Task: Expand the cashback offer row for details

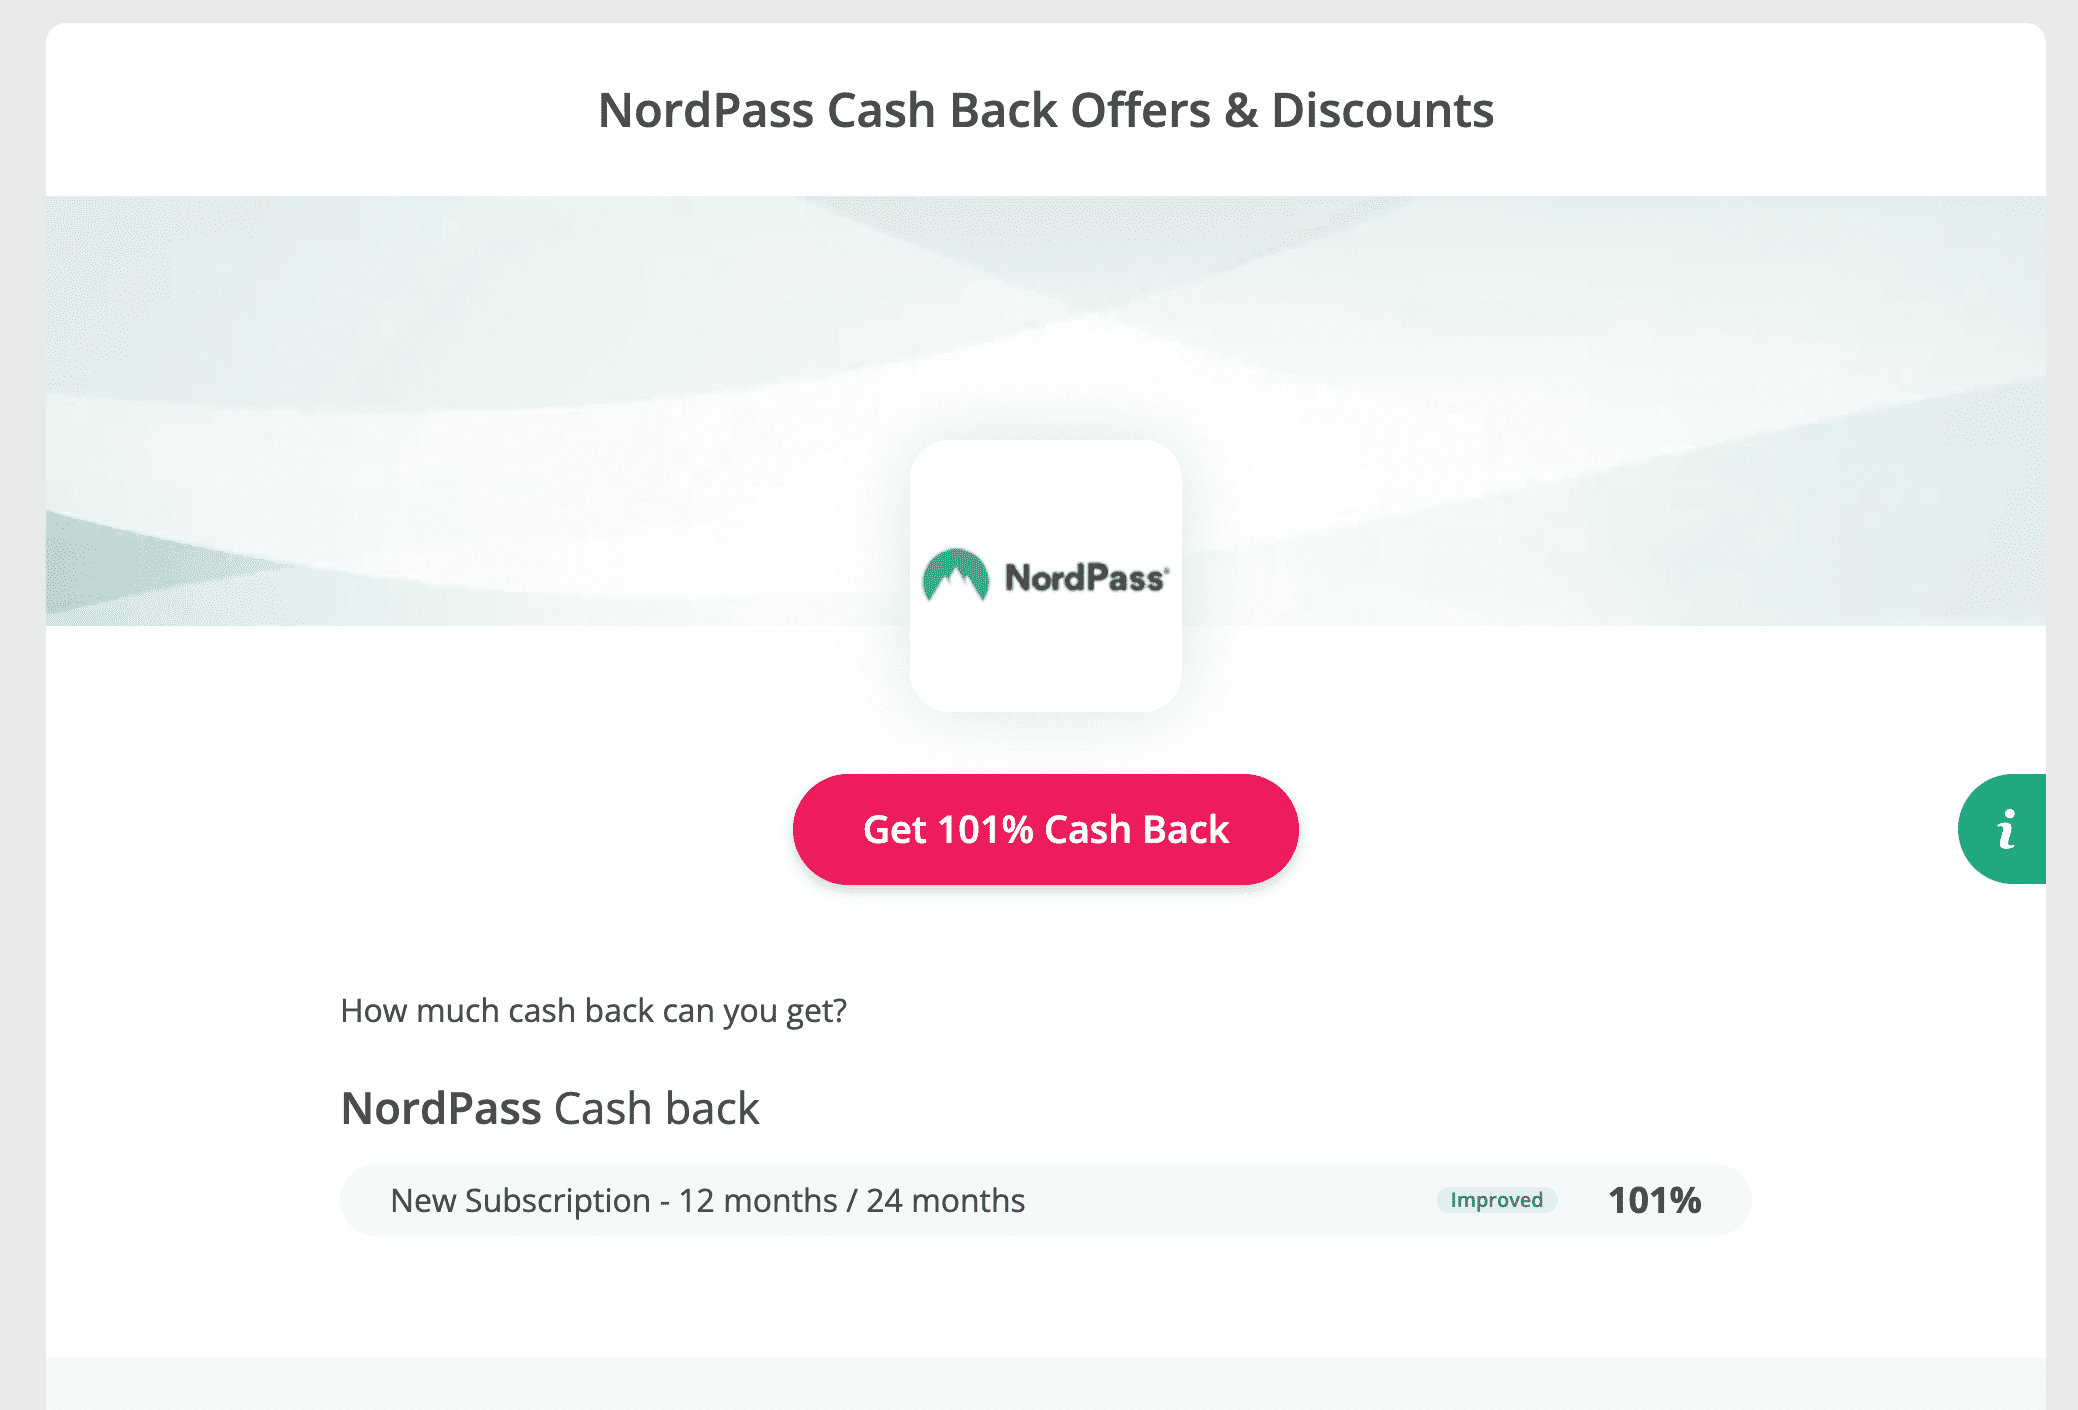Action: [1045, 1200]
